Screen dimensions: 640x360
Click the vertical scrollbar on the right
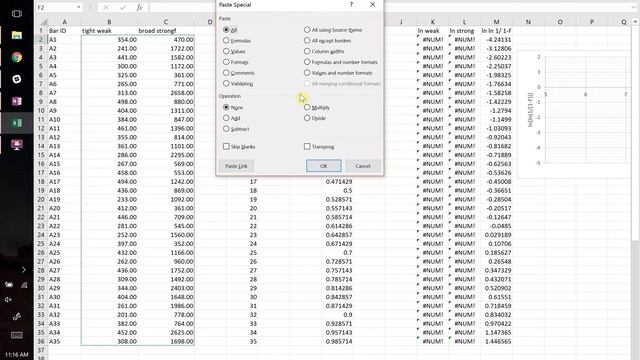(x=635, y=132)
